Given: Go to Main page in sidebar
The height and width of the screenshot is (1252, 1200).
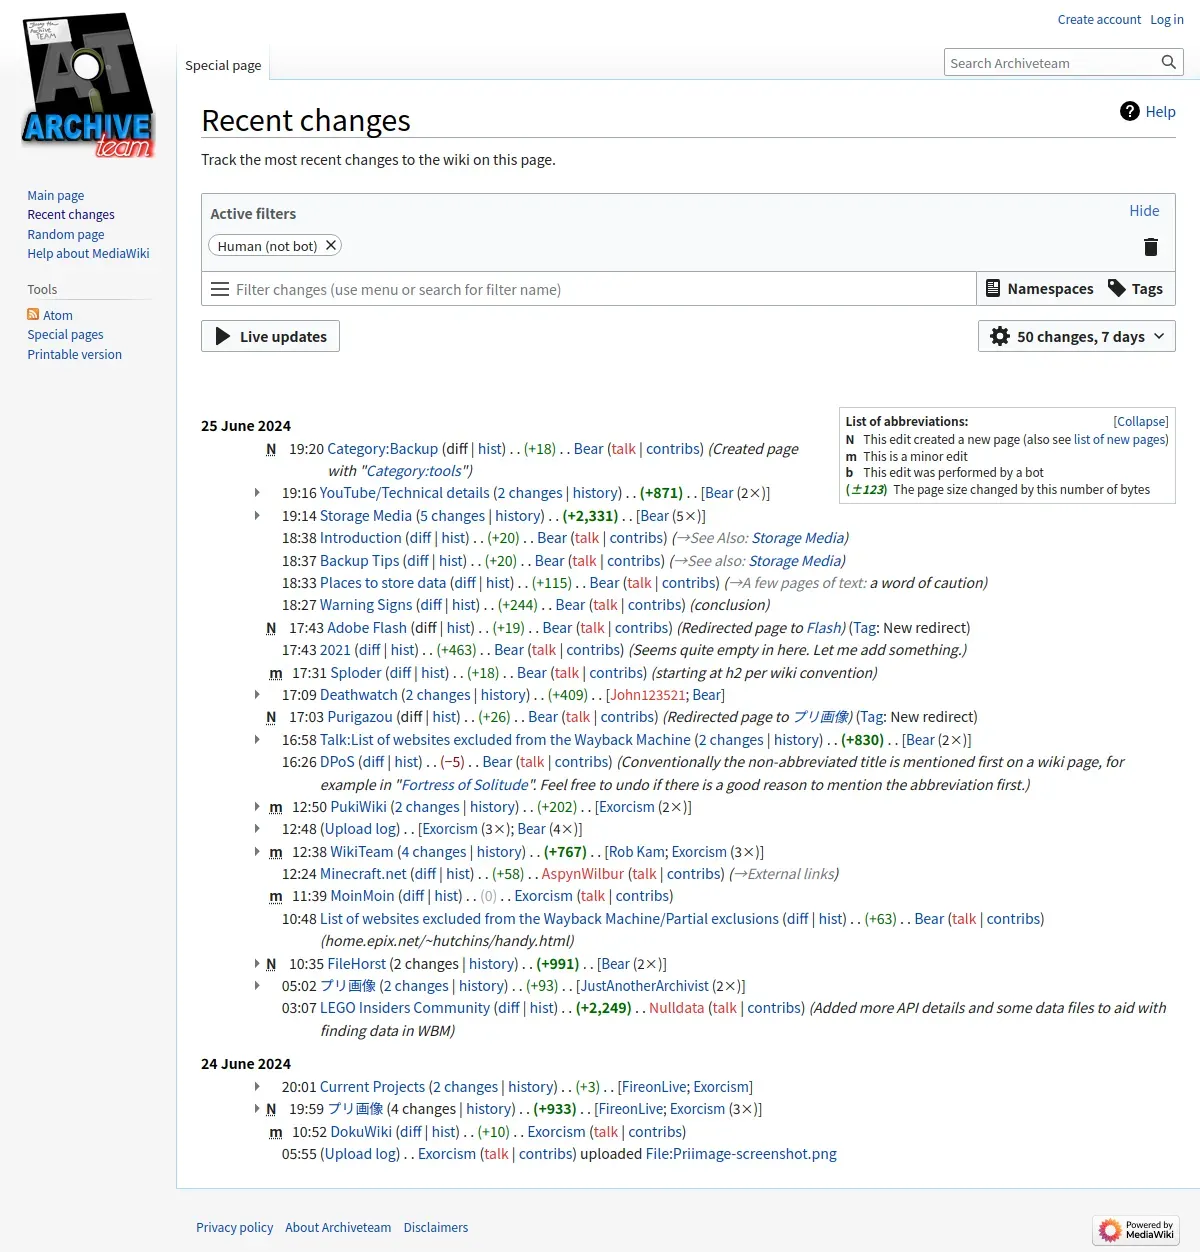Looking at the screenshot, I should pos(56,196).
